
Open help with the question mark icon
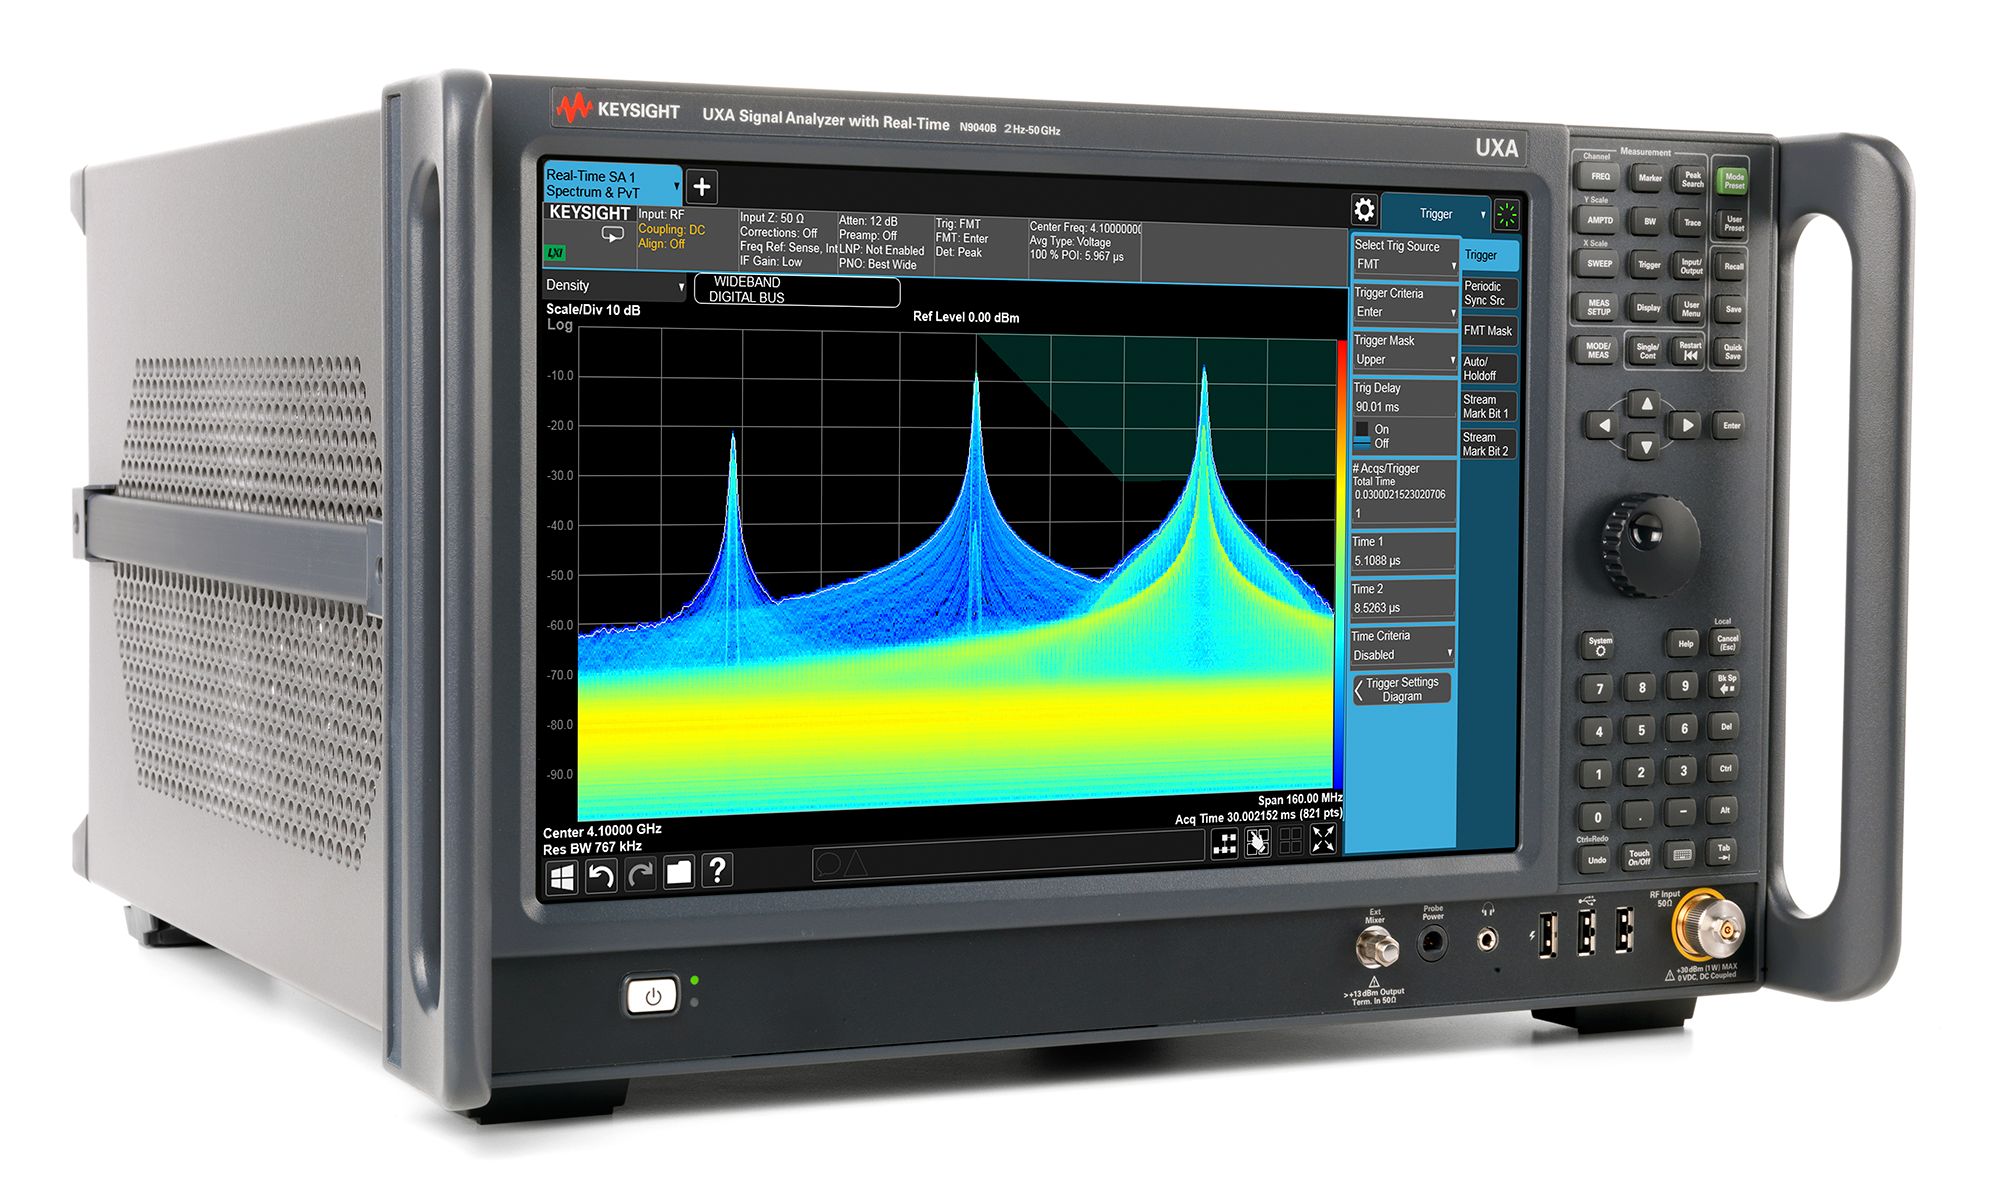tap(717, 871)
